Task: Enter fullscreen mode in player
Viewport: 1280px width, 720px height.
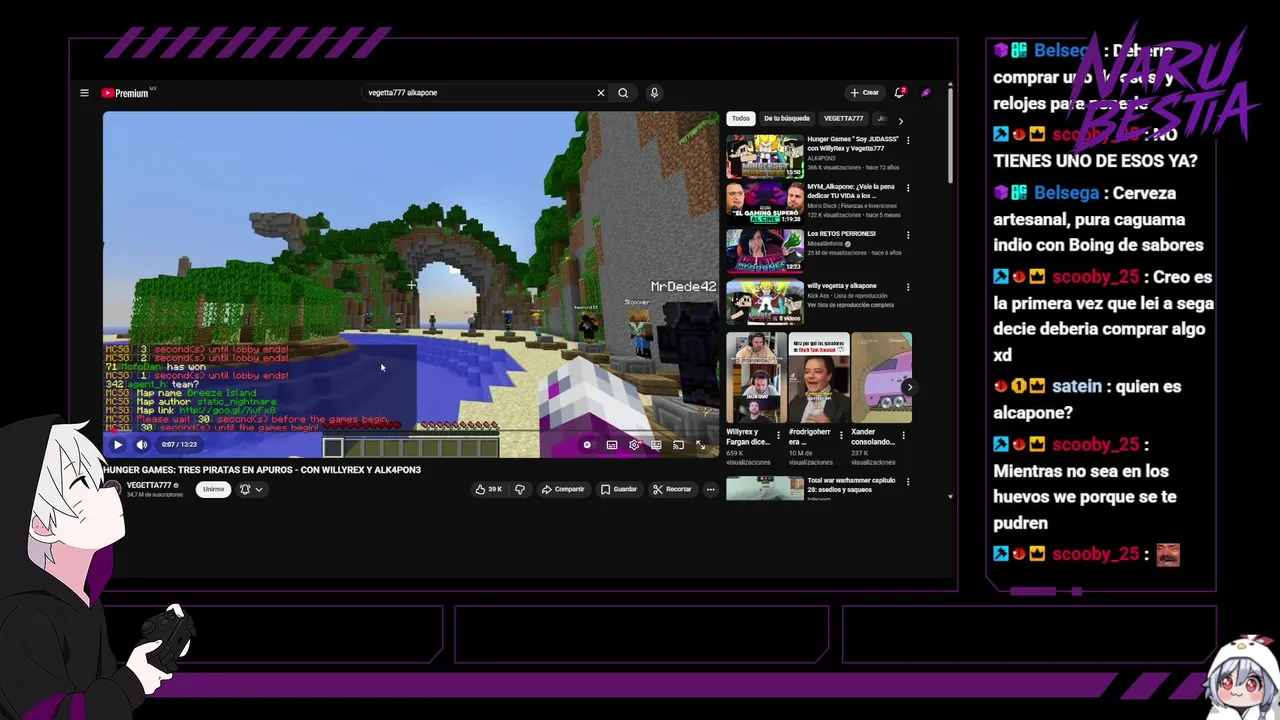Action: (700, 445)
